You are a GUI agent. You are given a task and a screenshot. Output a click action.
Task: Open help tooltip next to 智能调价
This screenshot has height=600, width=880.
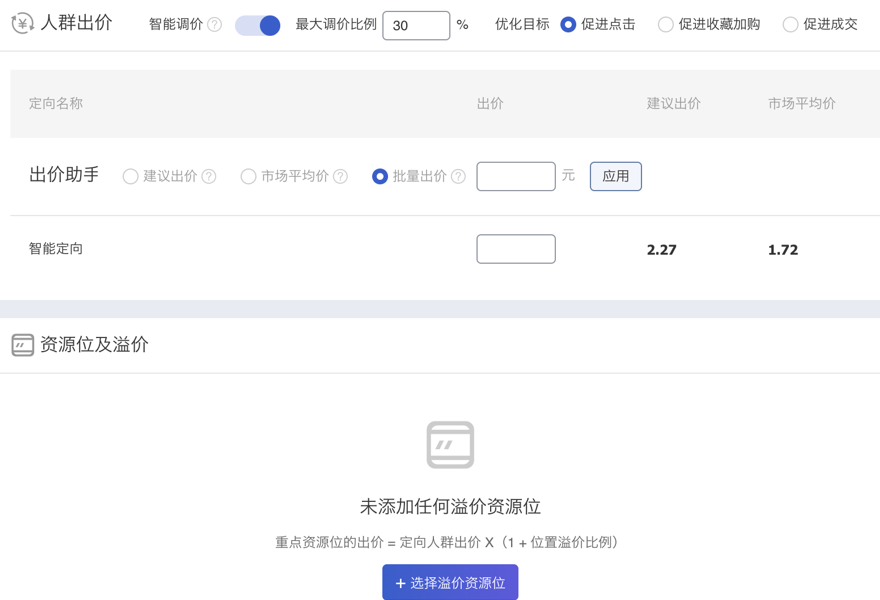click(214, 25)
